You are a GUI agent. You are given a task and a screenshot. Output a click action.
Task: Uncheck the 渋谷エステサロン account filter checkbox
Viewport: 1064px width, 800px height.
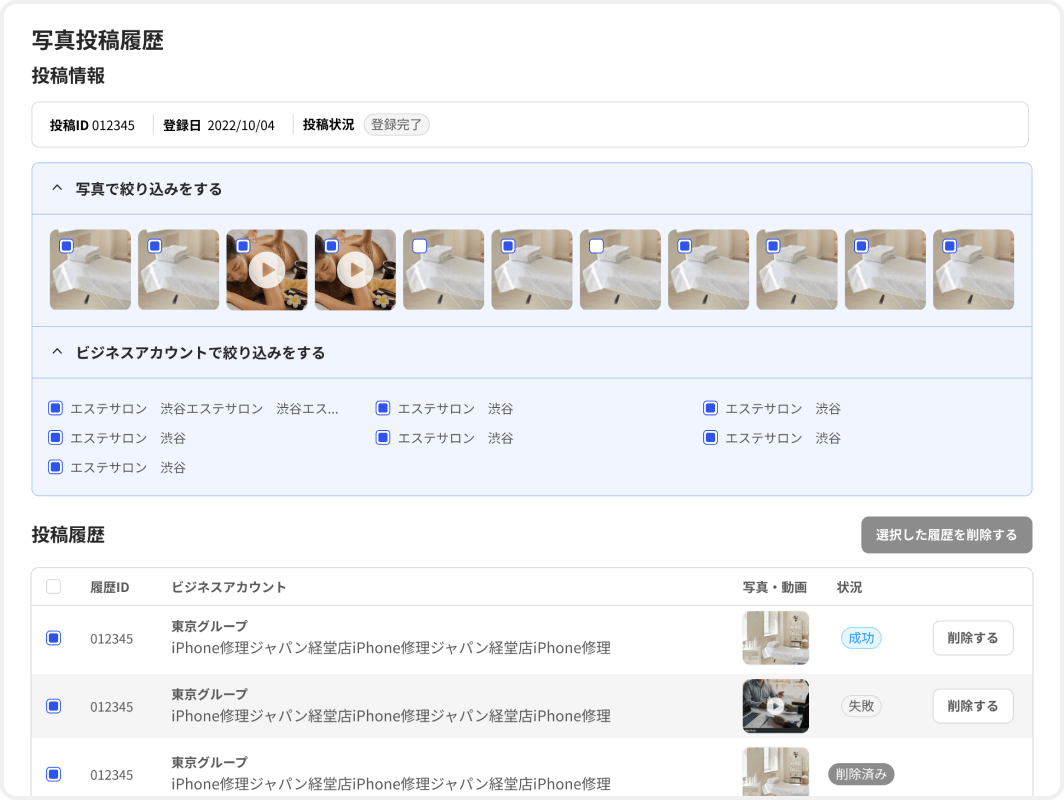point(55,408)
